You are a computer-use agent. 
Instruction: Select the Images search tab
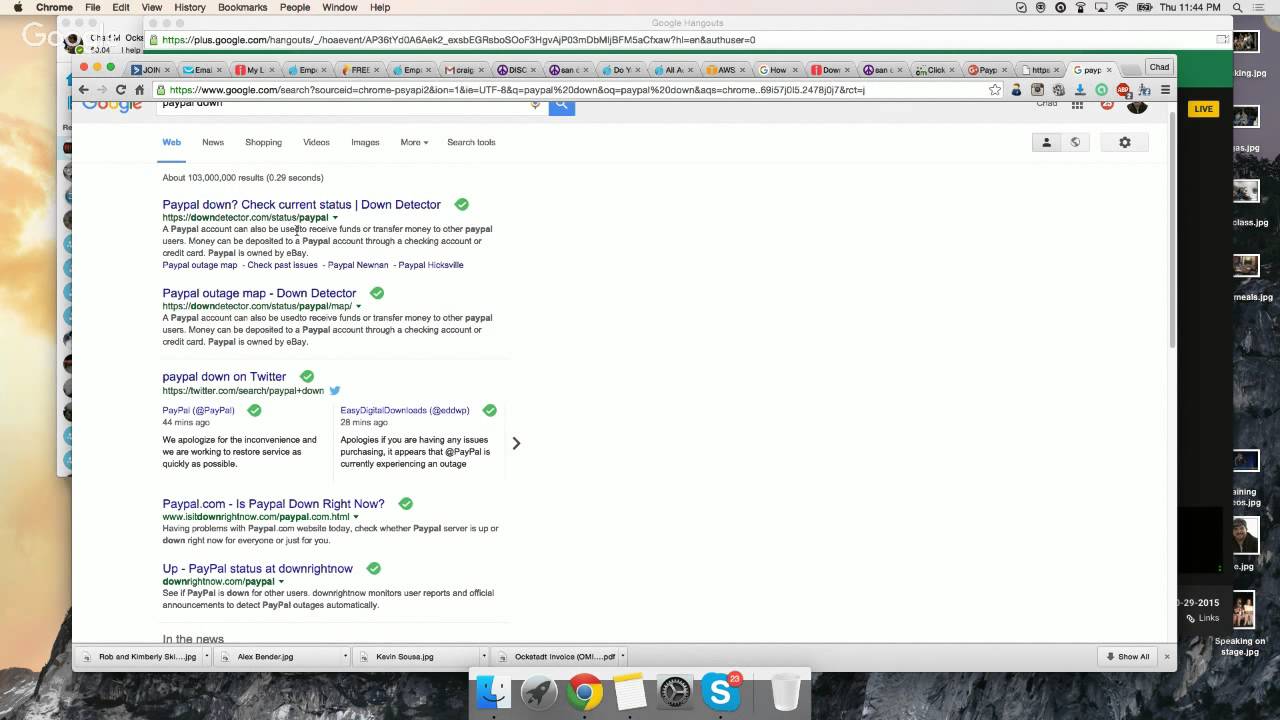365,142
